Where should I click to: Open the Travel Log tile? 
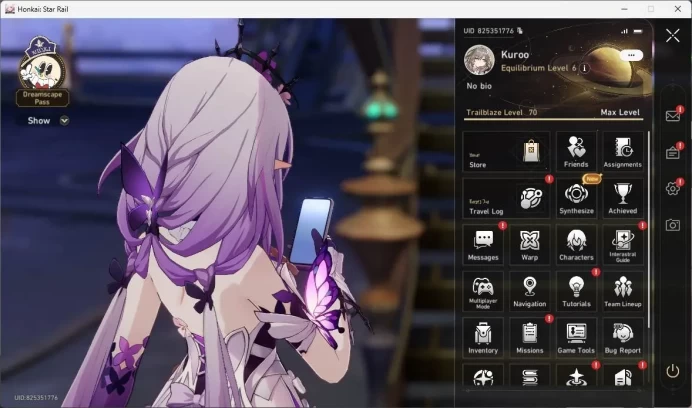(506, 198)
